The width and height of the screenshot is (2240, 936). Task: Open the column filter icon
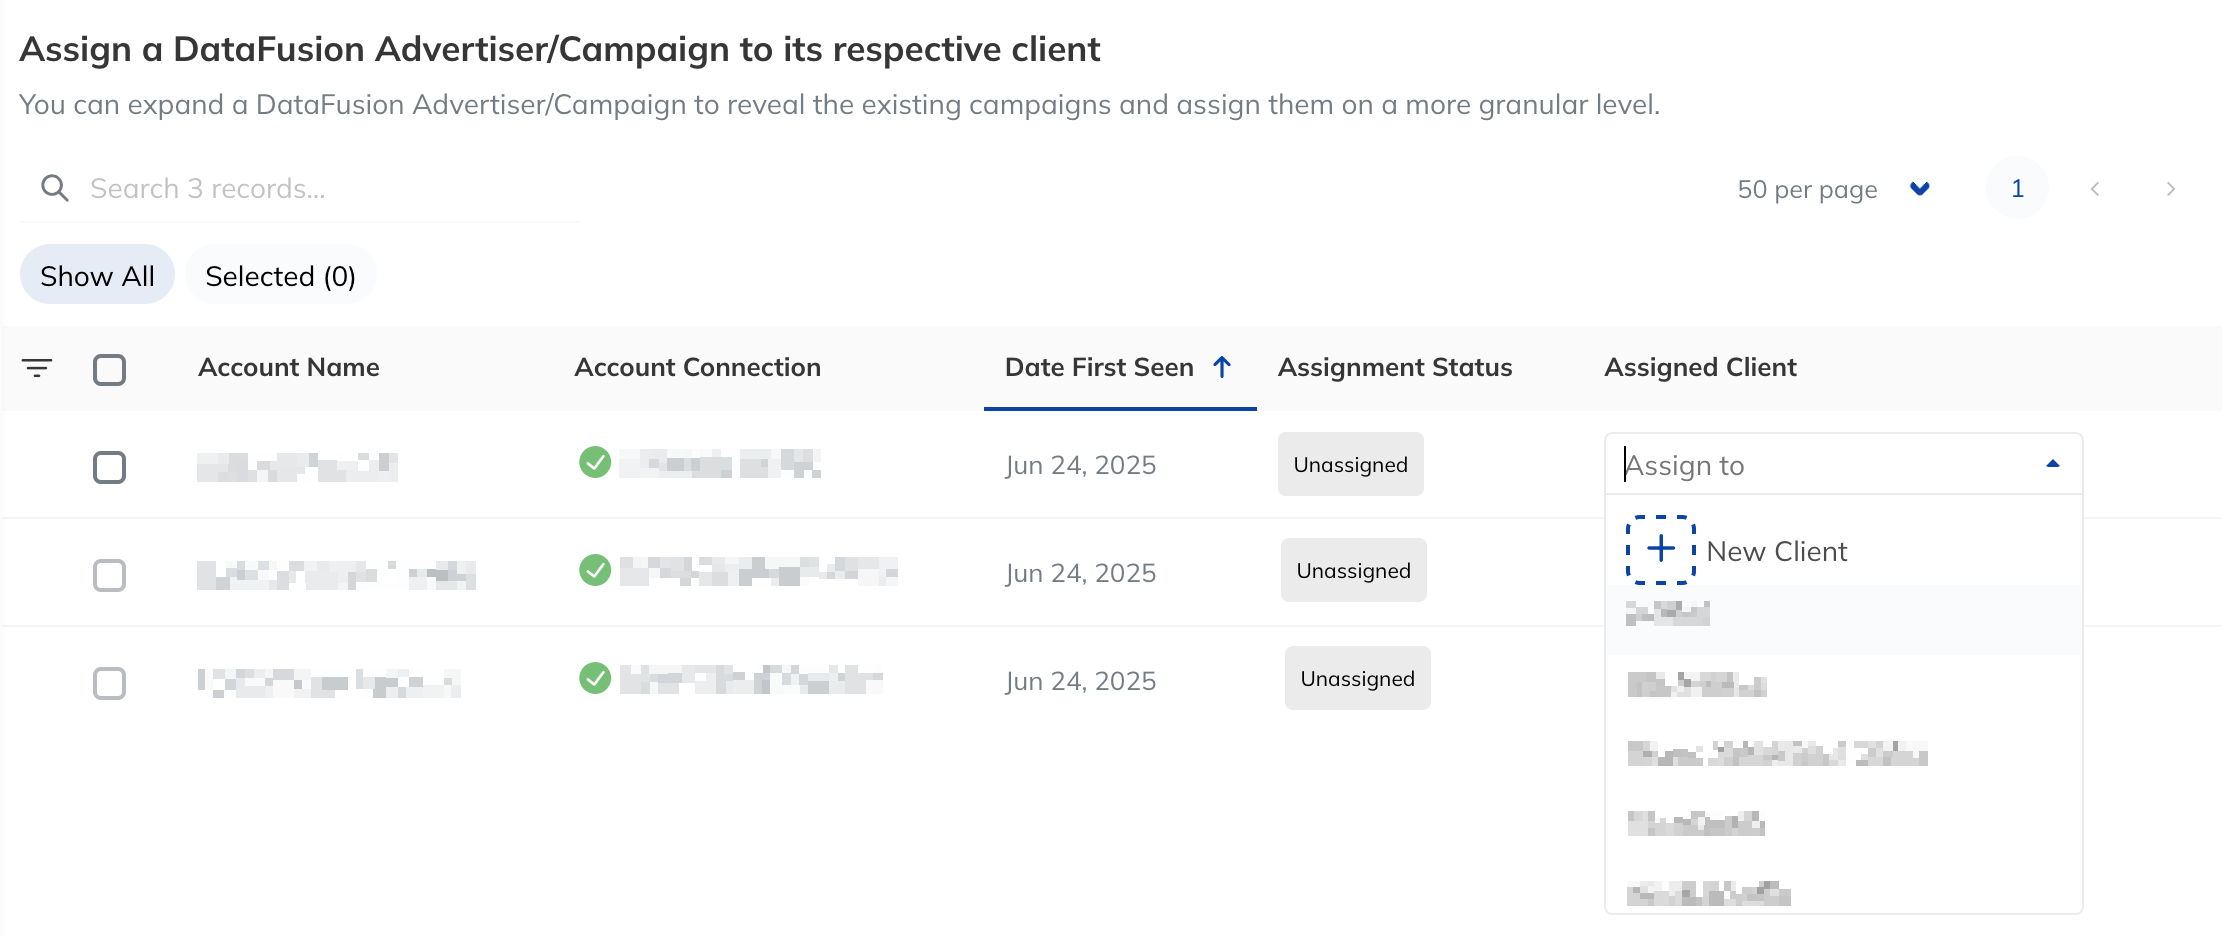point(37,368)
